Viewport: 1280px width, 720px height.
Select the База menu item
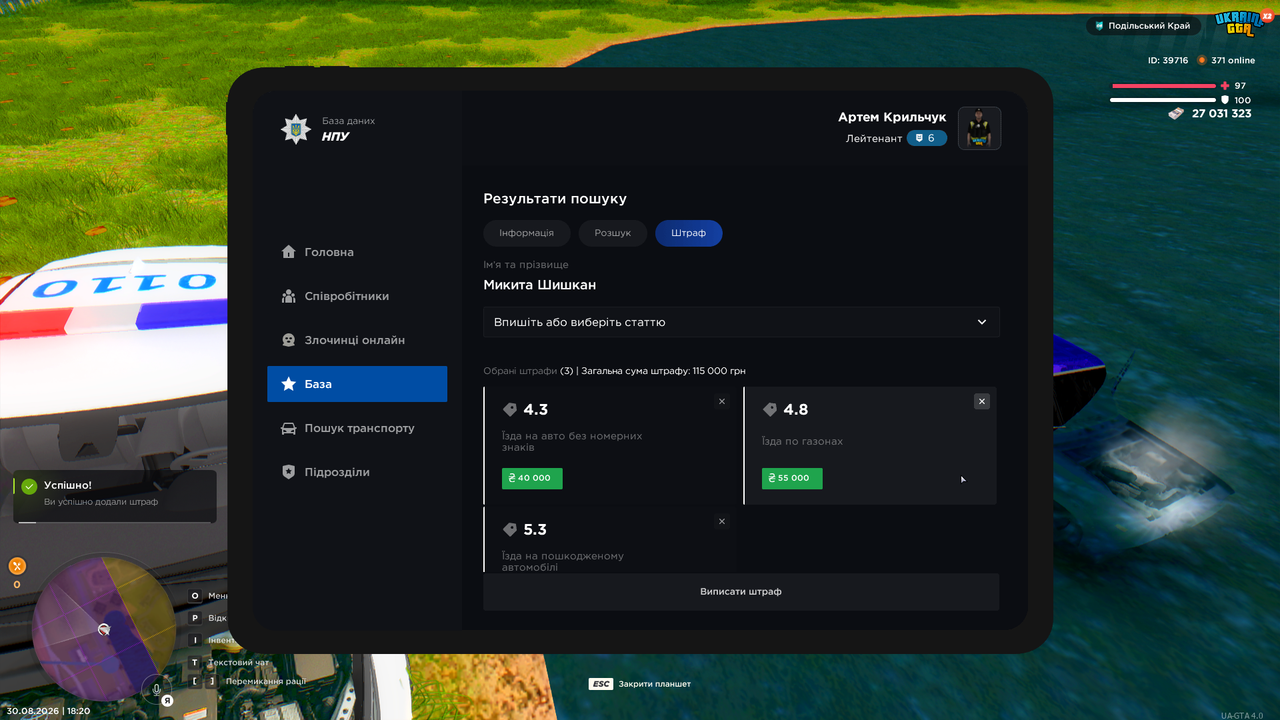[x=357, y=384]
